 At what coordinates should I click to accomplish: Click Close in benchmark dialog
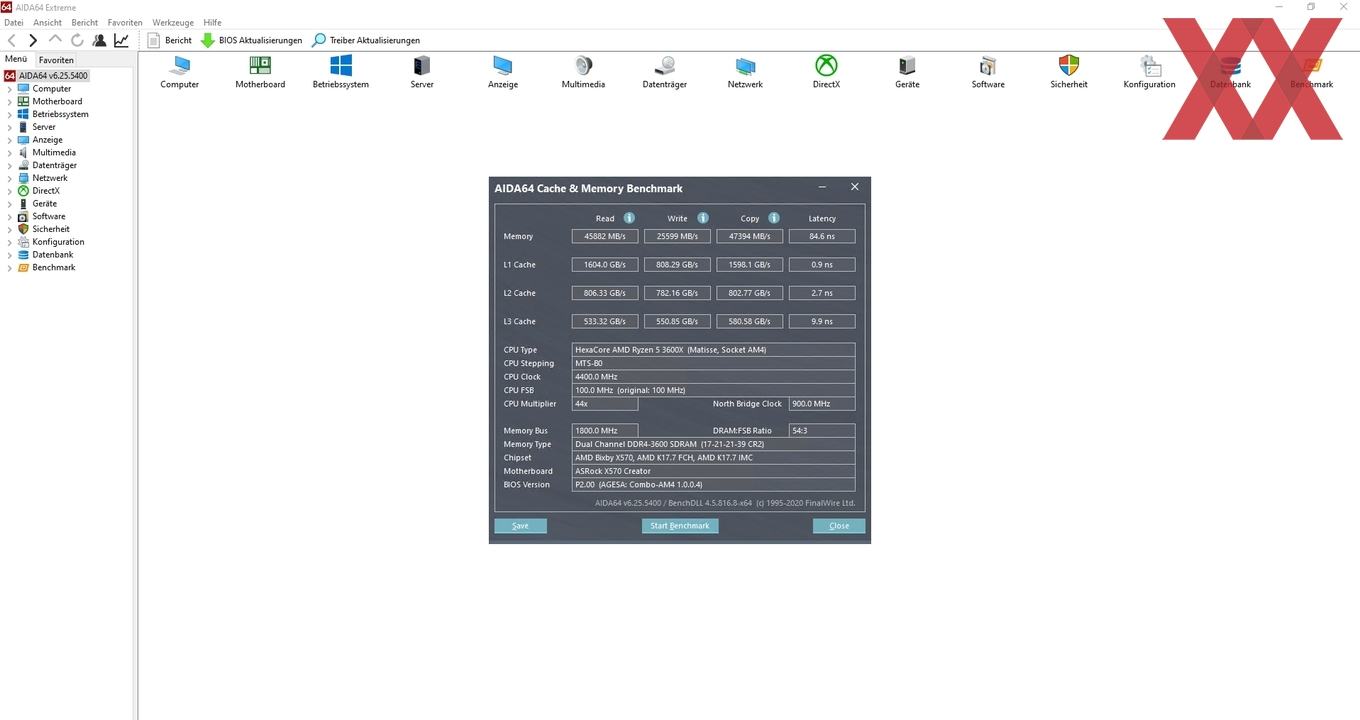tap(839, 525)
